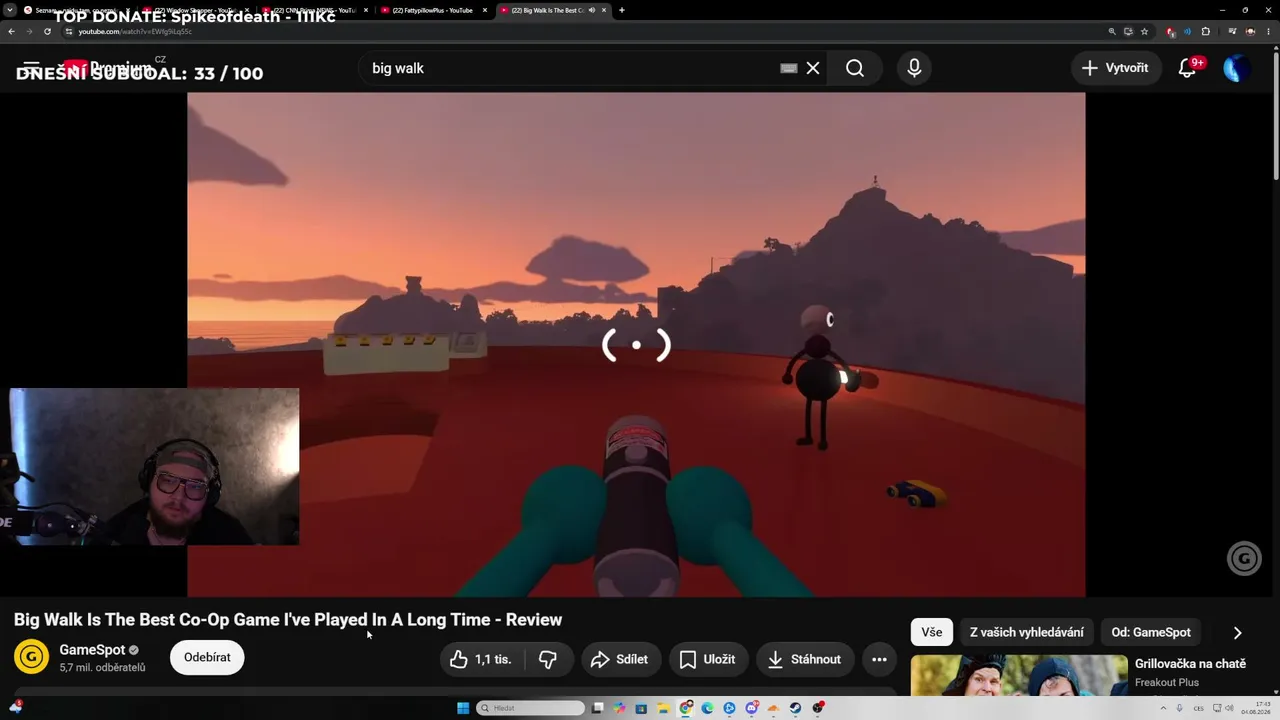This screenshot has width=1280, height=720.
Task: Open the GameSpot channel name link
Action: [x=92, y=650]
